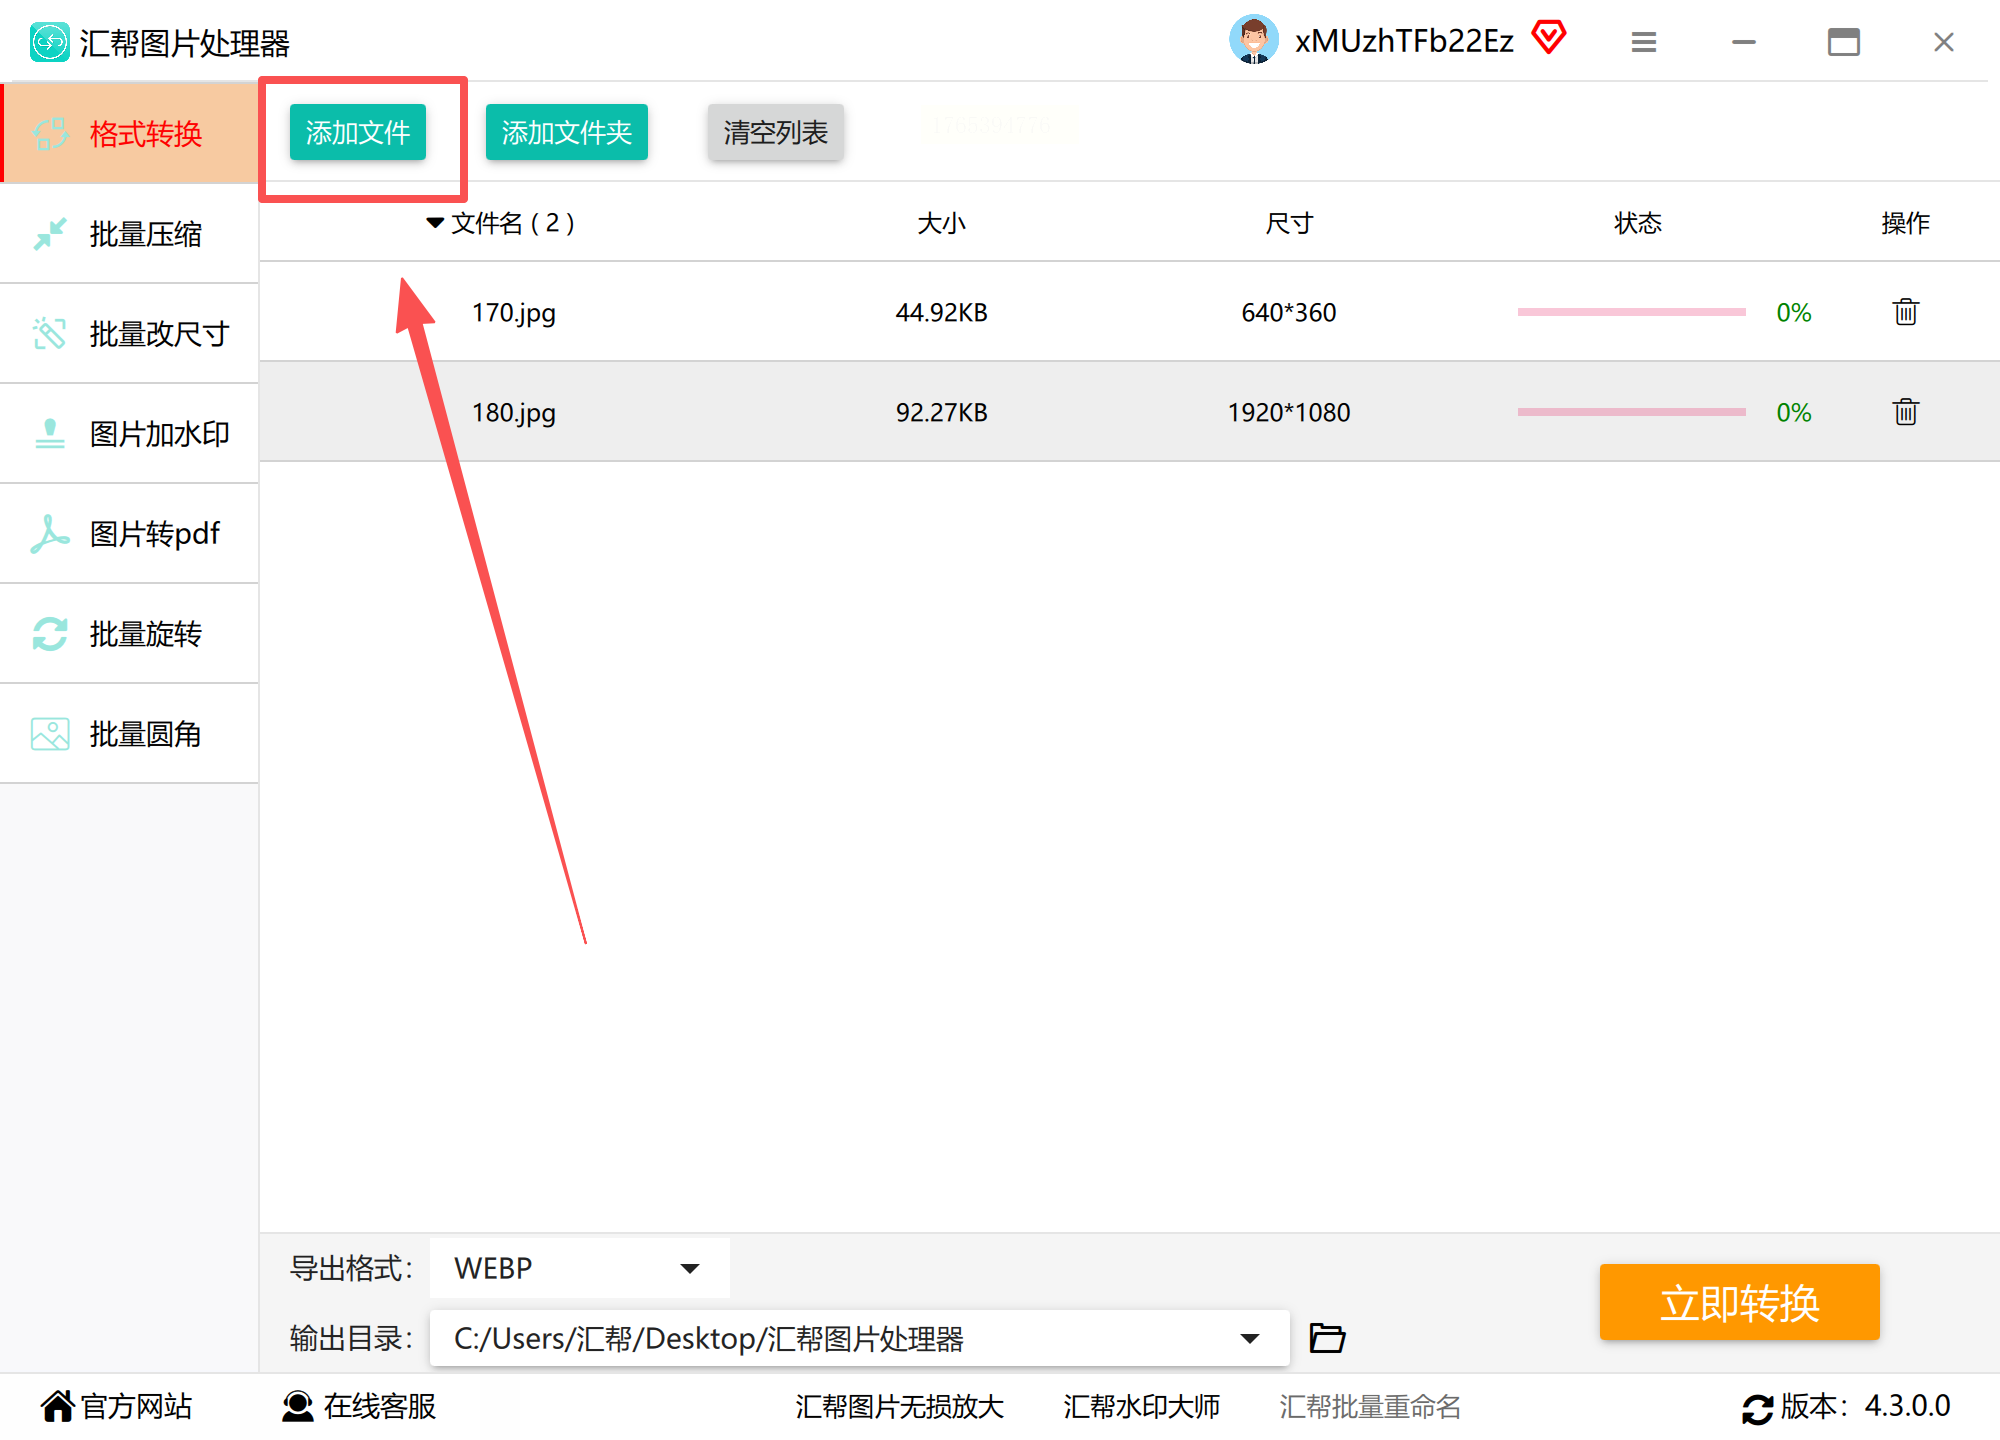2000x1440 pixels.
Task: Click the 添加文件 button
Action: (x=357, y=132)
